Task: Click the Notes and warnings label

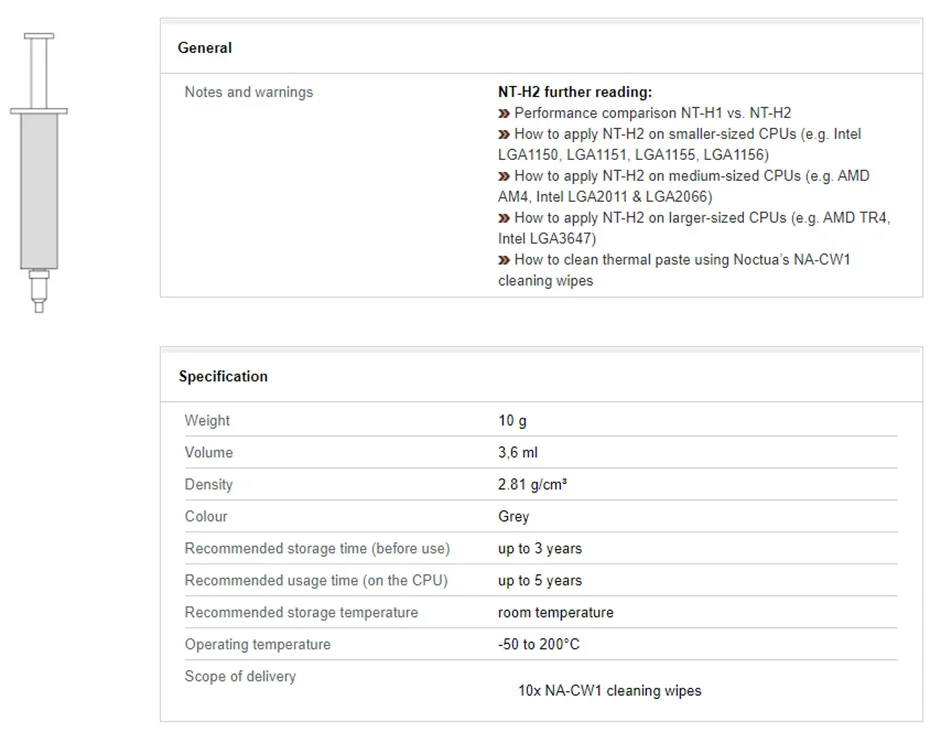Action: pyautogui.click(x=249, y=92)
